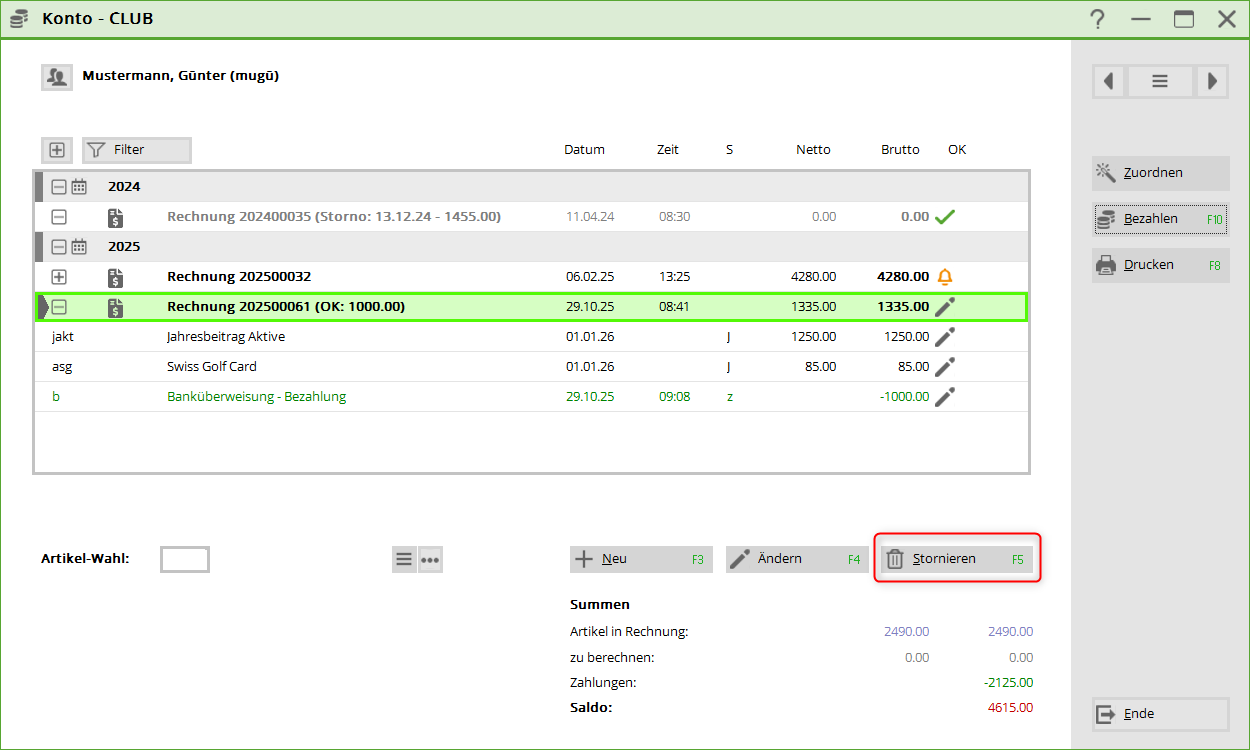Collapse Rechnung 202500061 invoice entries
The width and height of the screenshot is (1250, 750).
pos(59,307)
